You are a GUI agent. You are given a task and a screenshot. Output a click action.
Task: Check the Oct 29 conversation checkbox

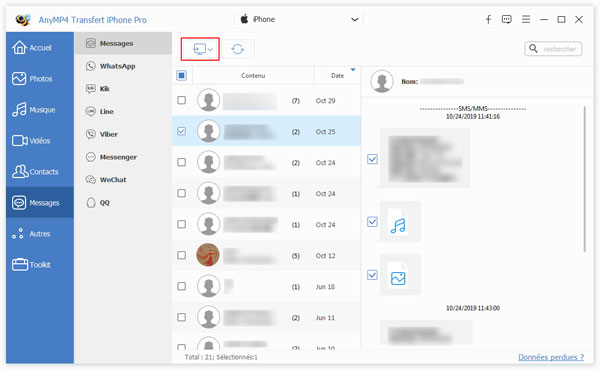tap(182, 100)
